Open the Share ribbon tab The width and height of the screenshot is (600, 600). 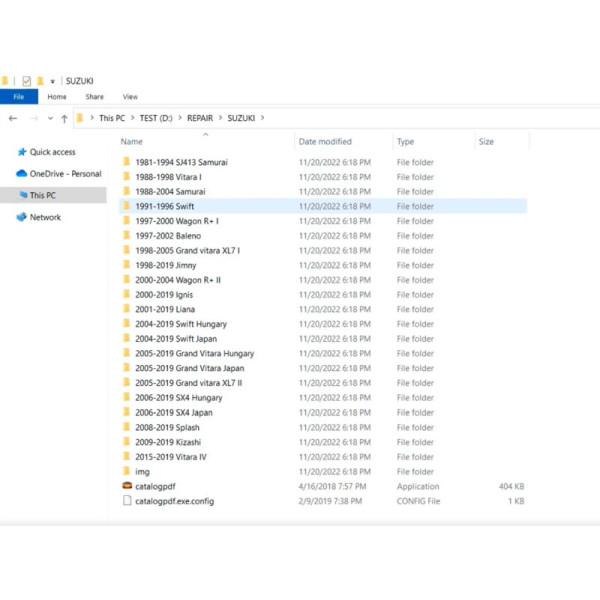pos(94,97)
